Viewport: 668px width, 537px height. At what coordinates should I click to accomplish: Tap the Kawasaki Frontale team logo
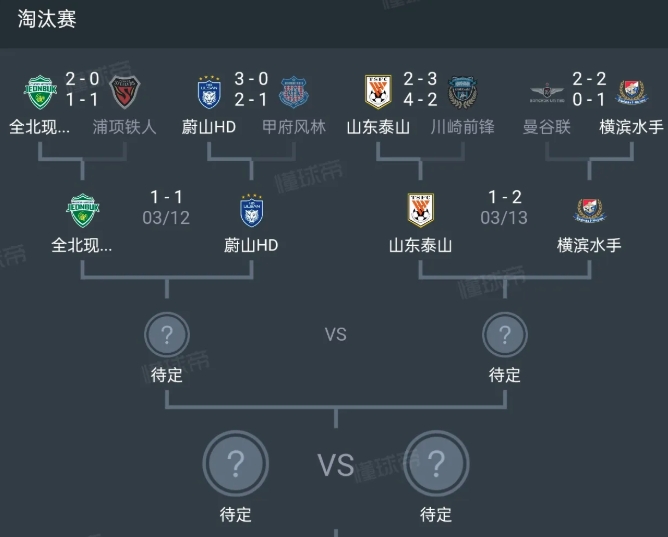(x=463, y=92)
